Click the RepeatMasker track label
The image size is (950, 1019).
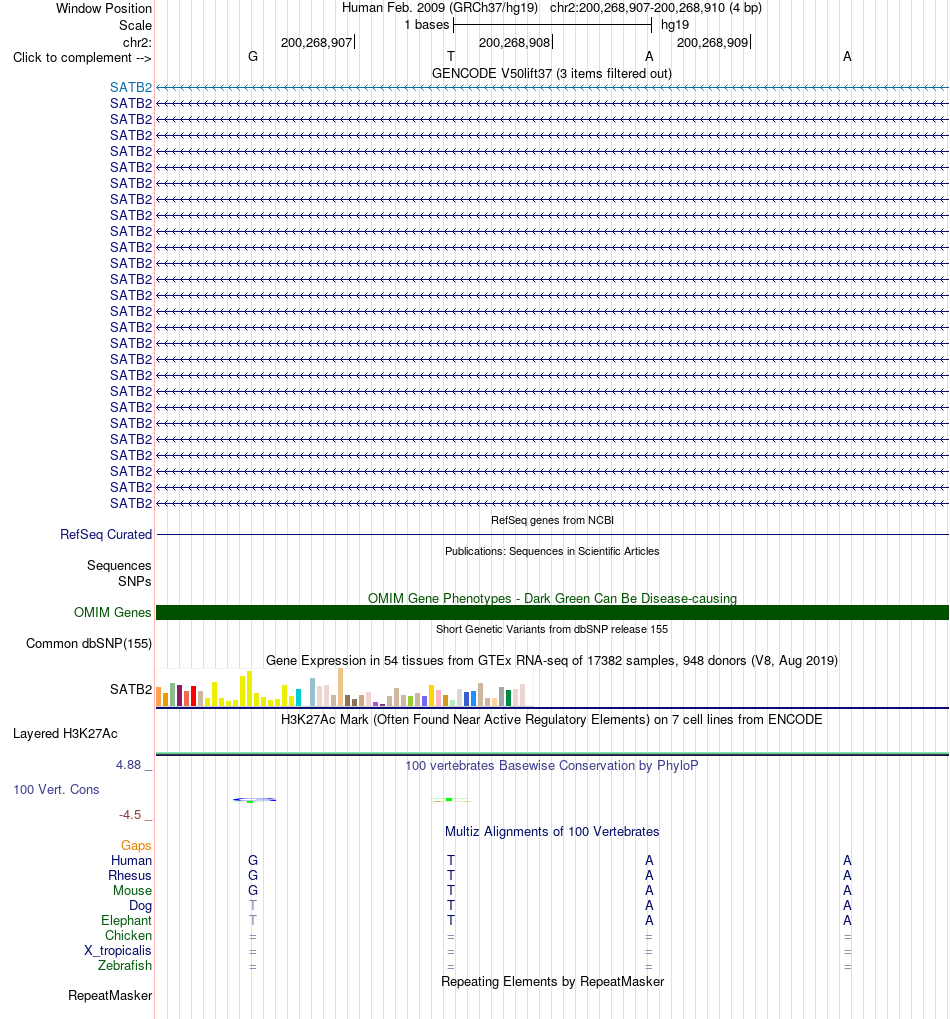pyautogui.click(x=110, y=996)
